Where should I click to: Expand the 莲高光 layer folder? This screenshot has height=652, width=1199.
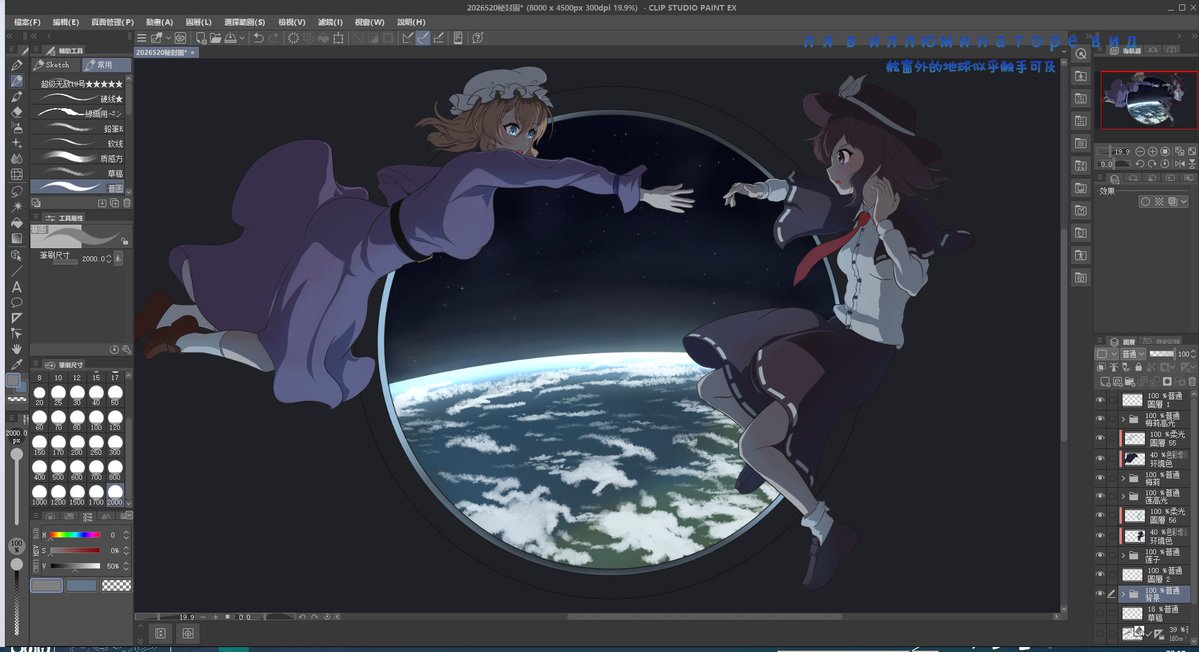pos(1123,497)
